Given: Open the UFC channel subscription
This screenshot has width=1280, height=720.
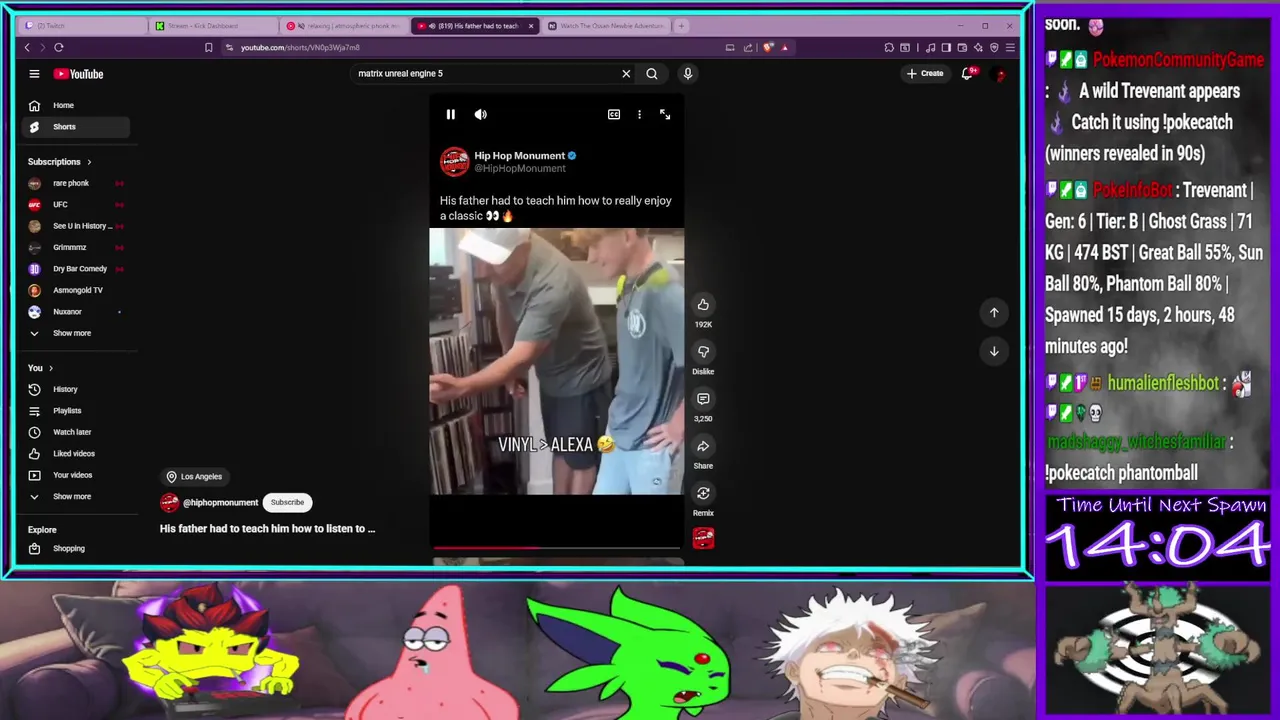Looking at the screenshot, I should pos(76,204).
